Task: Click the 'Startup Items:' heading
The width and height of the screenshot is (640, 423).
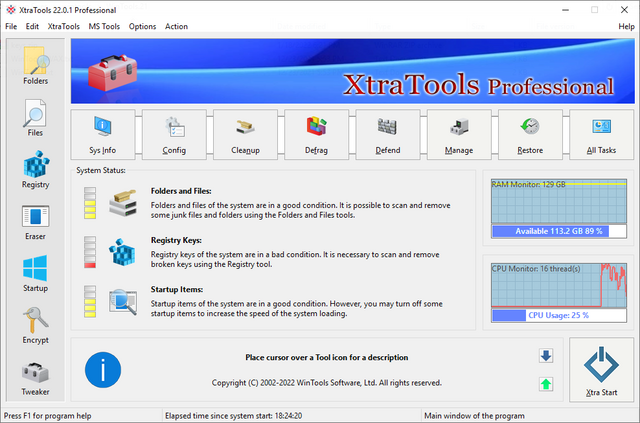Action: (x=177, y=289)
